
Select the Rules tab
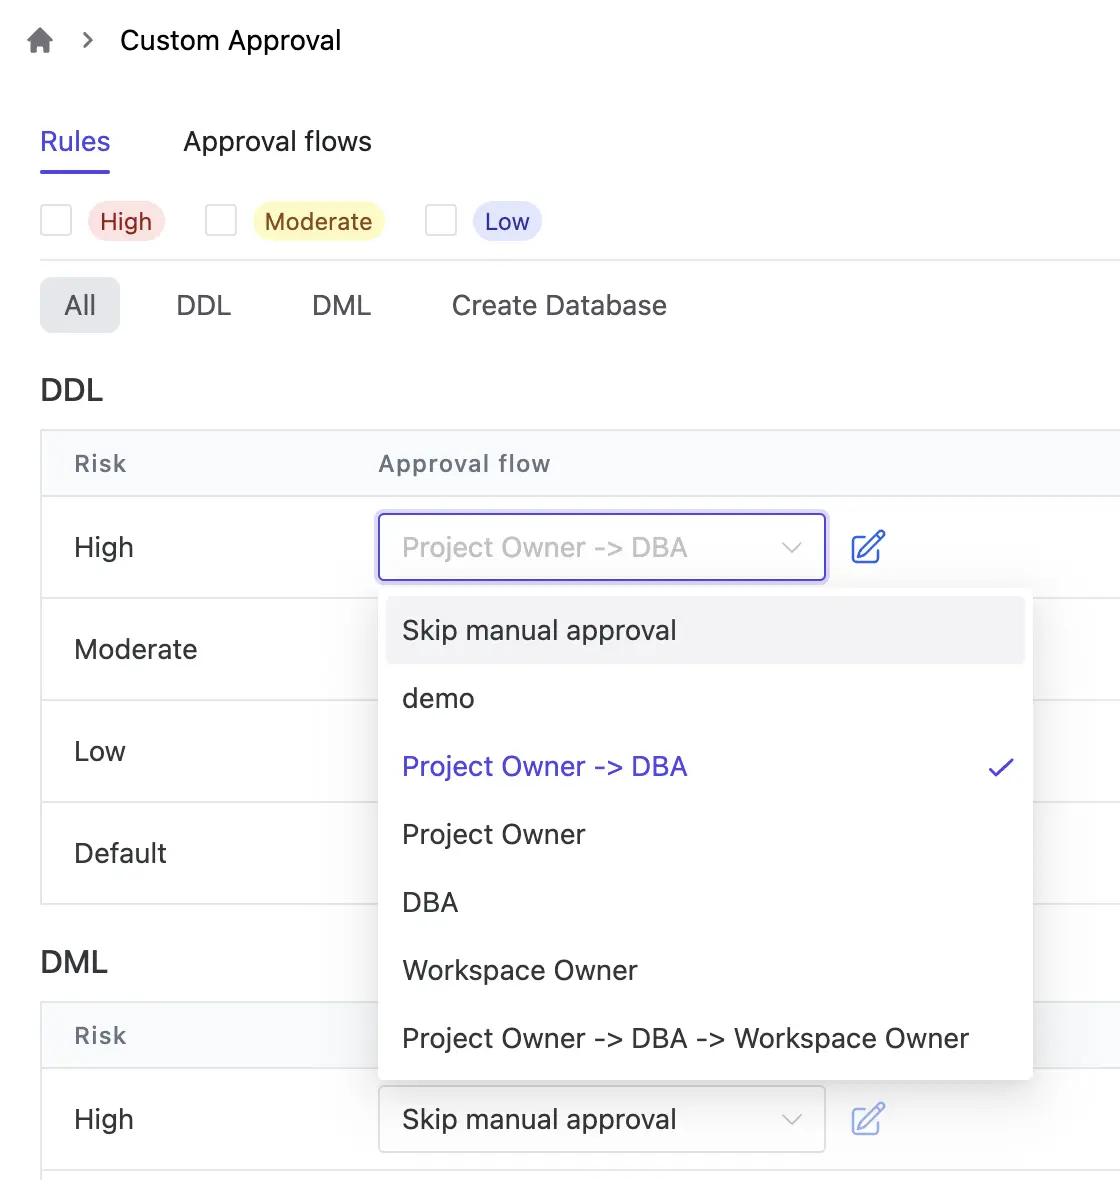point(74,141)
